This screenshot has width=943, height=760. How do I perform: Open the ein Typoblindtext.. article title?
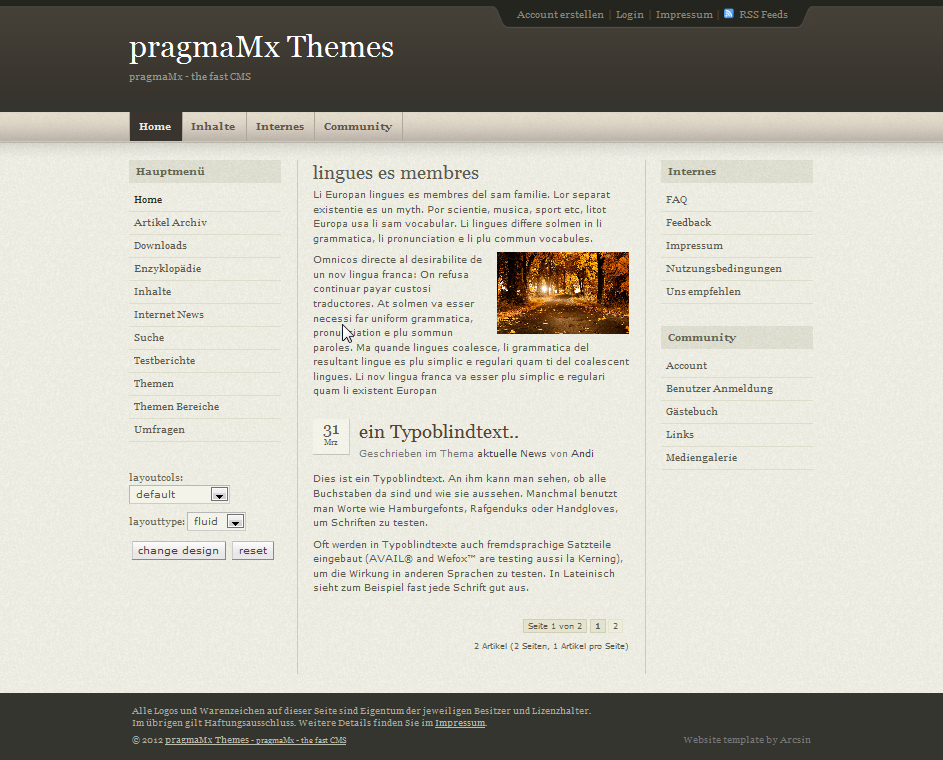click(x=439, y=432)
